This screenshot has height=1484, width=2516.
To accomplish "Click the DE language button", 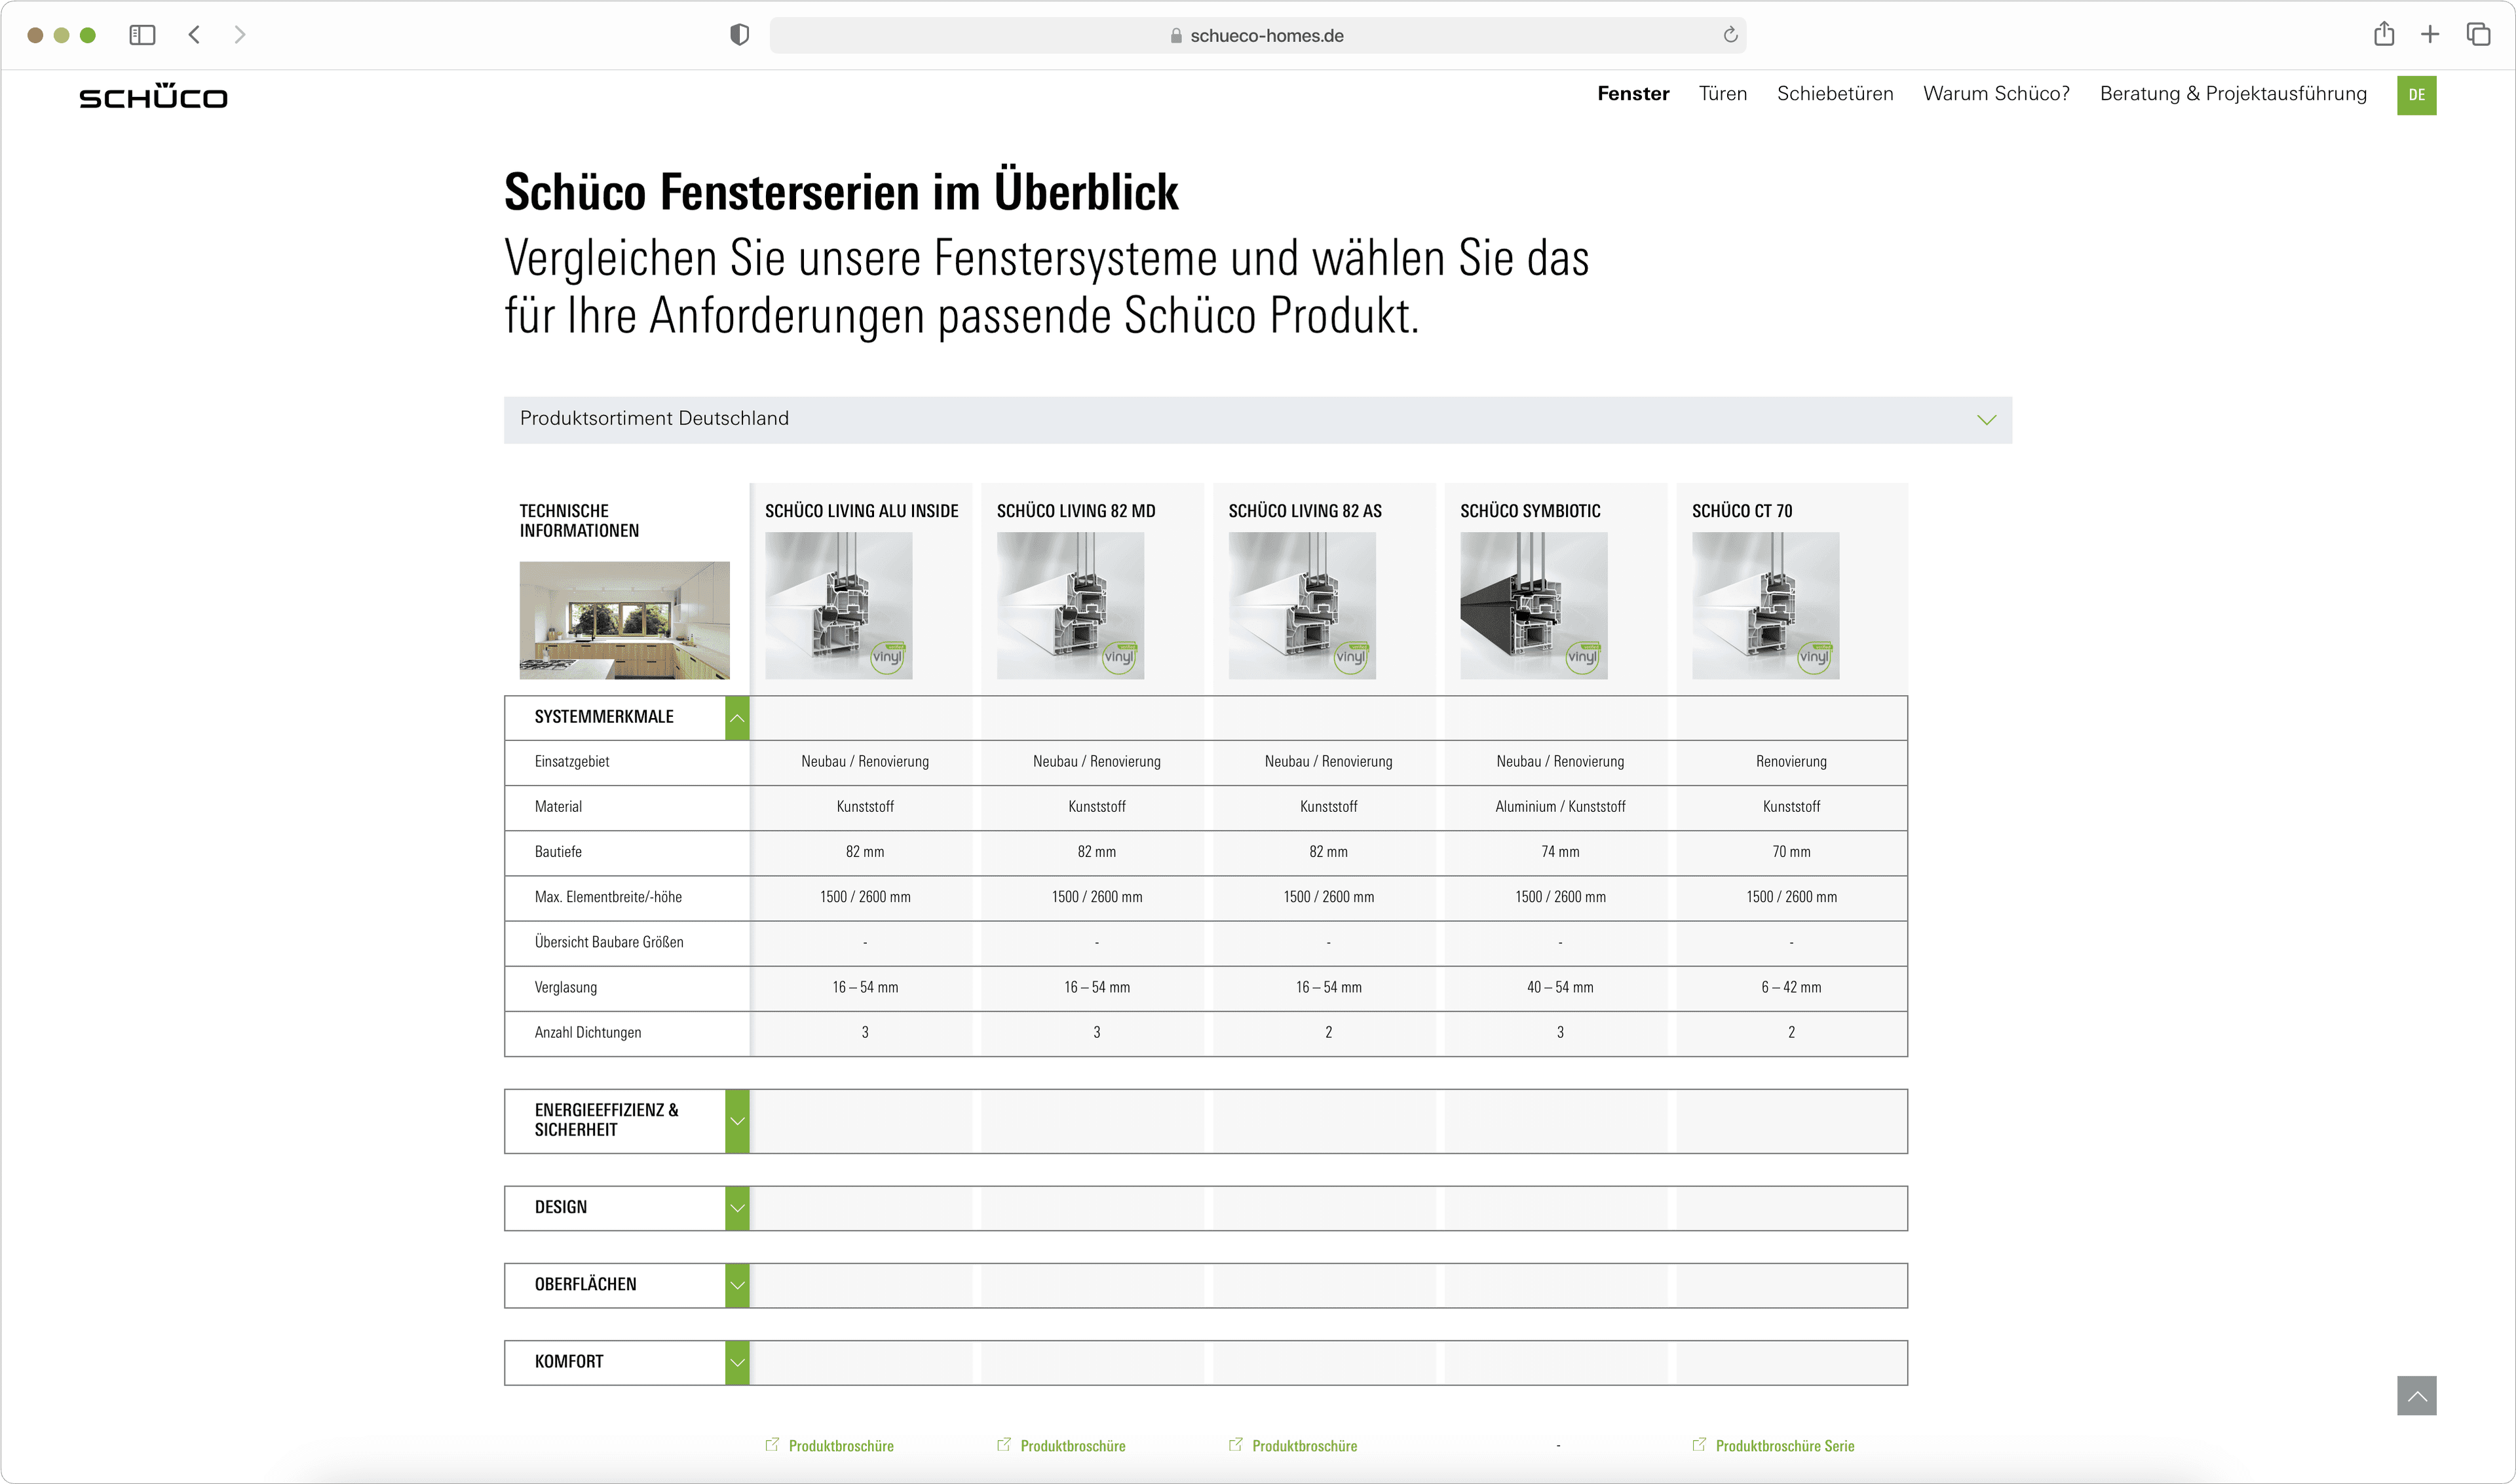I will tap(2416, 95).
